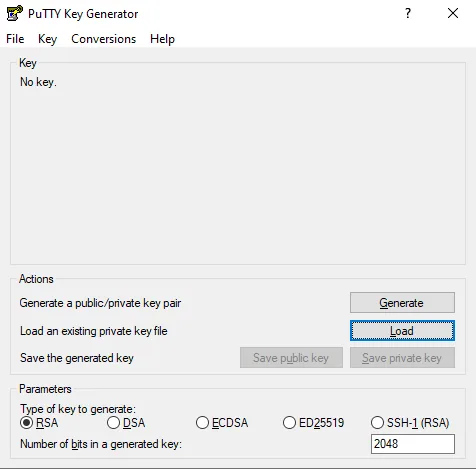This screenshot has height=469, width=476.
Task: Open the File menu
Action: [15, 39]
